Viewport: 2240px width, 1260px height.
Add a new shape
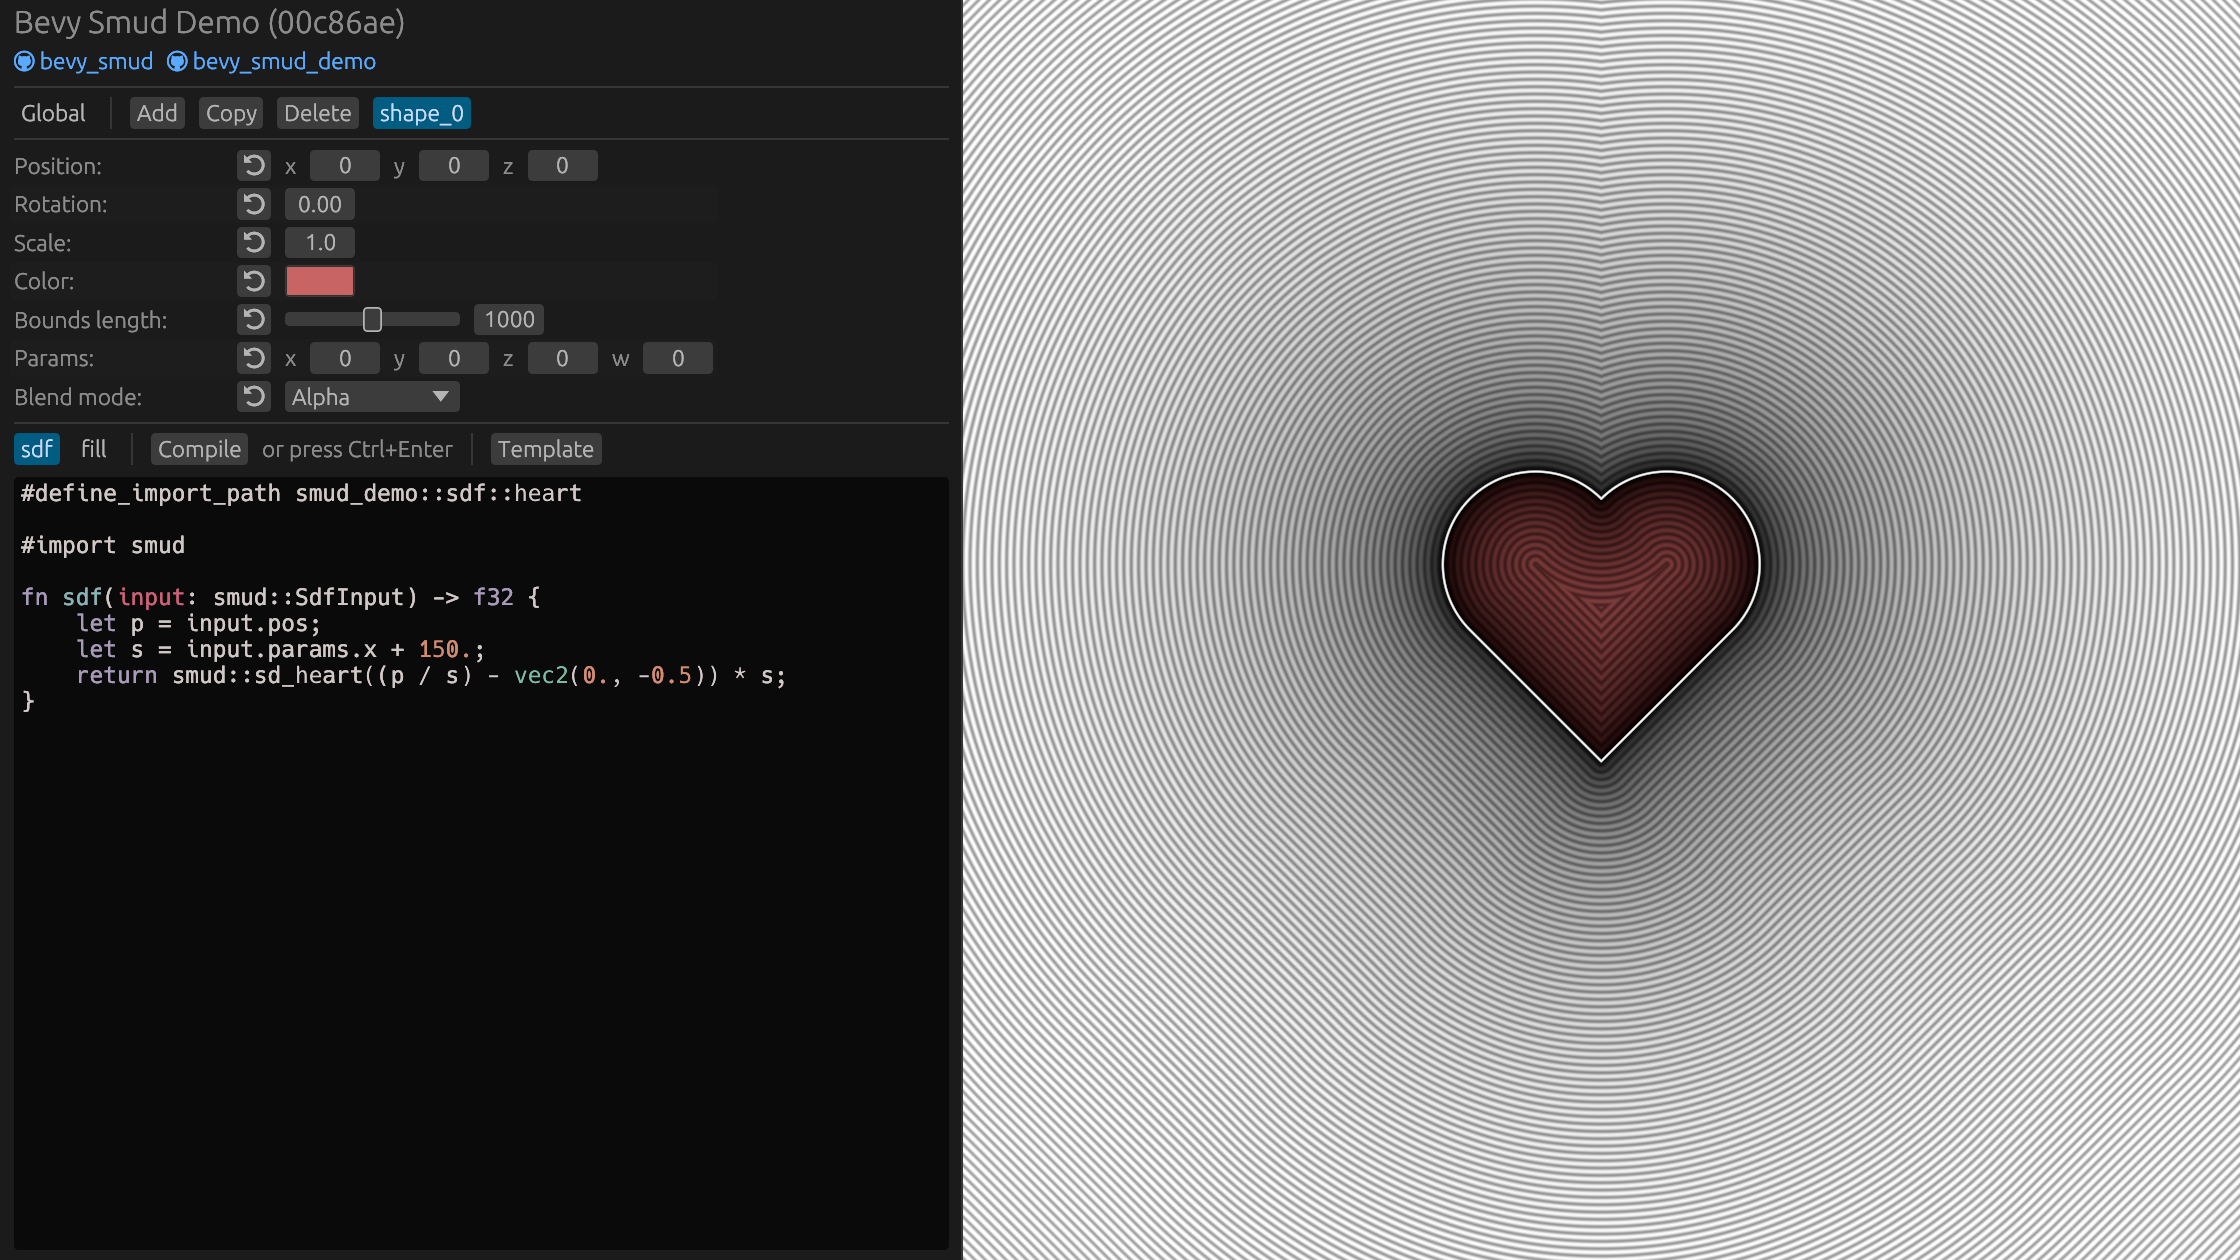[157, 113]
